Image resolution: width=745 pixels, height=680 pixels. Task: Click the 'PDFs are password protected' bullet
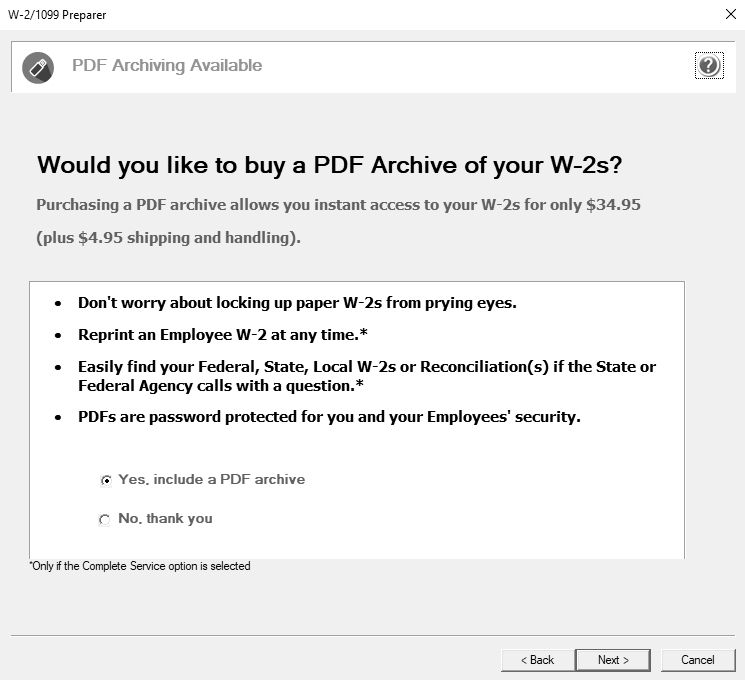tap(329, 417)
